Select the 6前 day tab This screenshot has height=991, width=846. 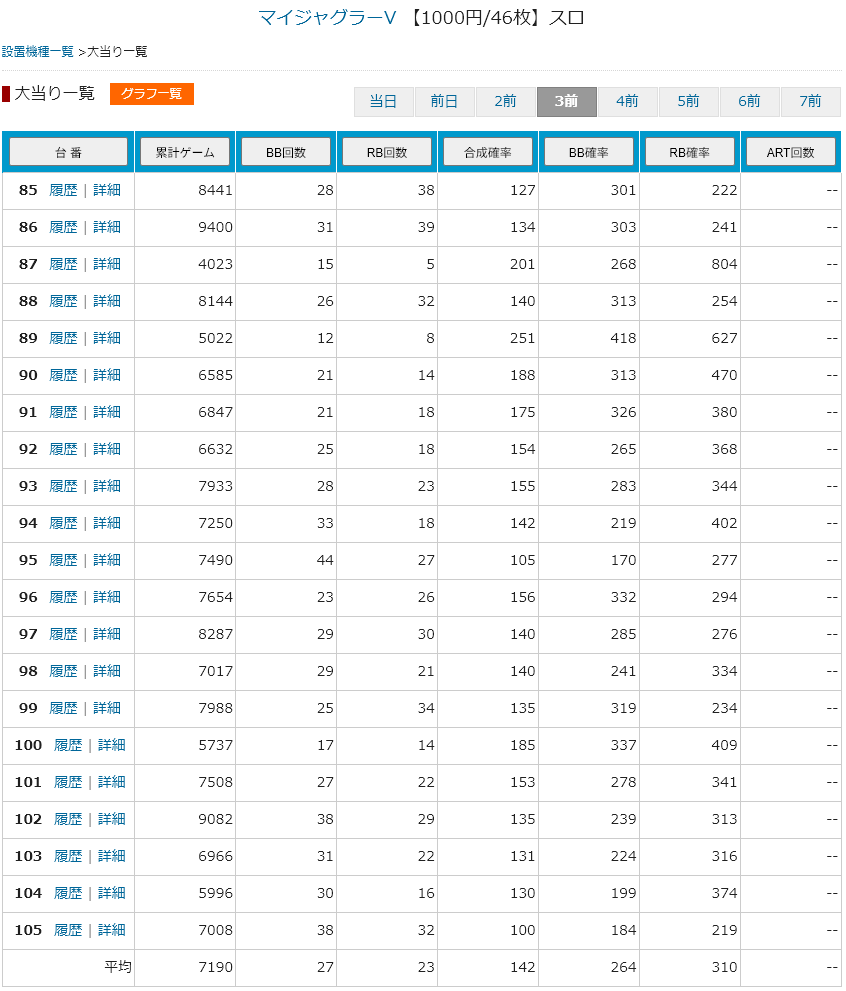point(749,101)
